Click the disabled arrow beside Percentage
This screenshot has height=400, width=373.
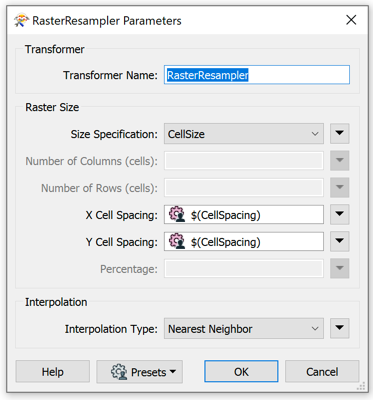click(x=340, y=268)
